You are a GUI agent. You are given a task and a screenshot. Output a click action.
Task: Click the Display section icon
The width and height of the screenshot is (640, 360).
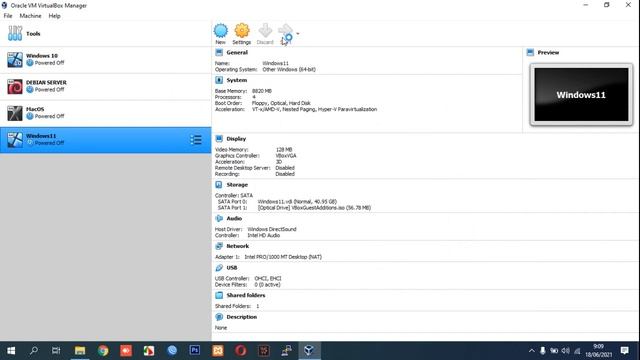[219, 139]
